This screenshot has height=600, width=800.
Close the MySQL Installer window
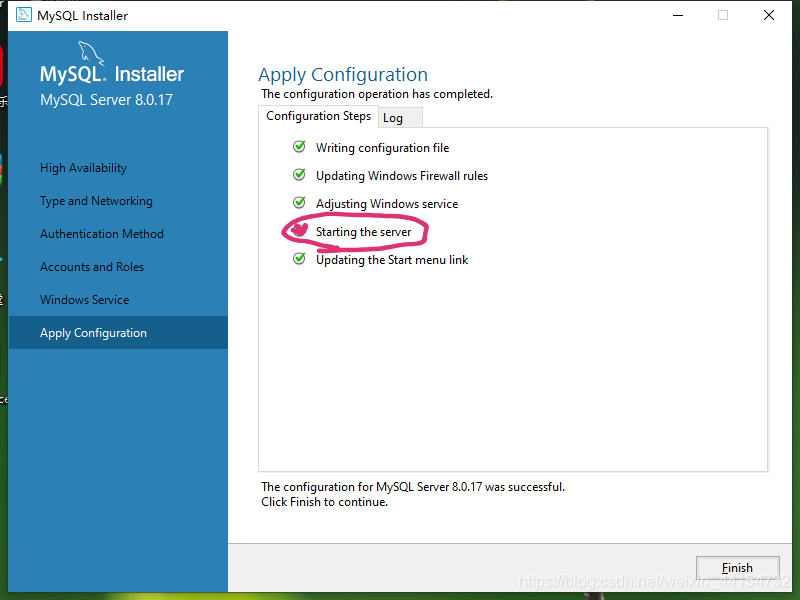(x=769, y=15)
